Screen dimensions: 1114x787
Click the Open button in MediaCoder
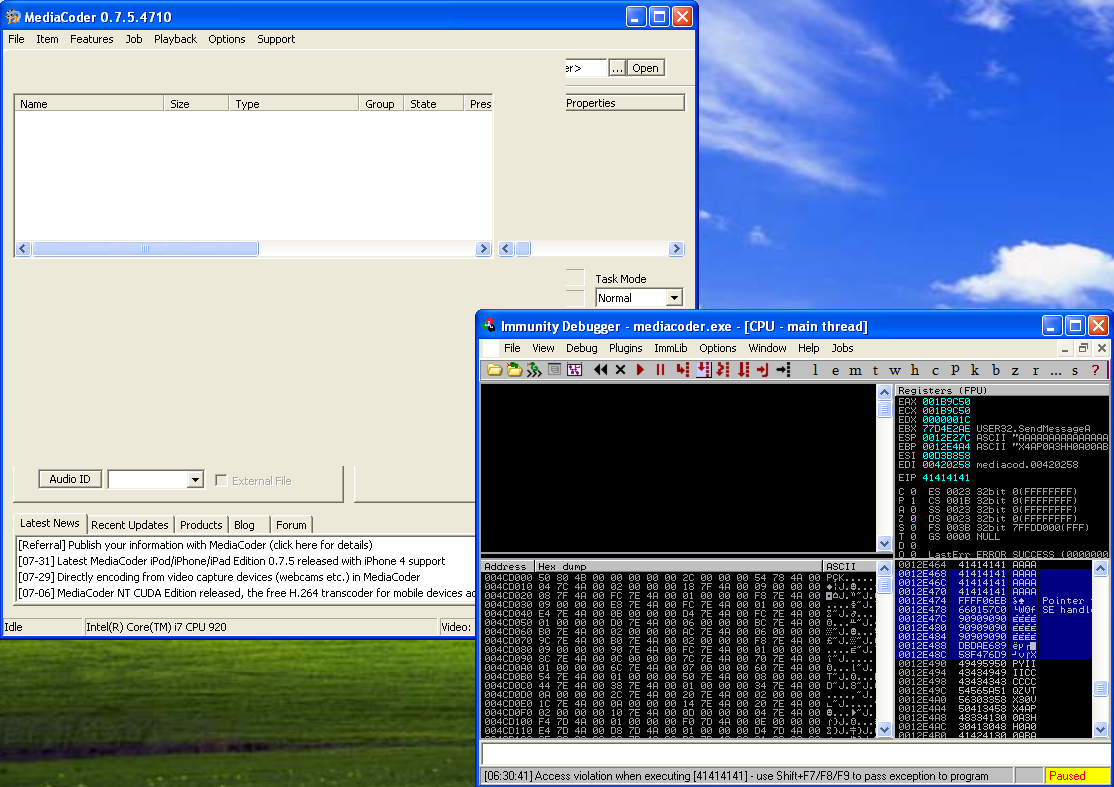646,68
